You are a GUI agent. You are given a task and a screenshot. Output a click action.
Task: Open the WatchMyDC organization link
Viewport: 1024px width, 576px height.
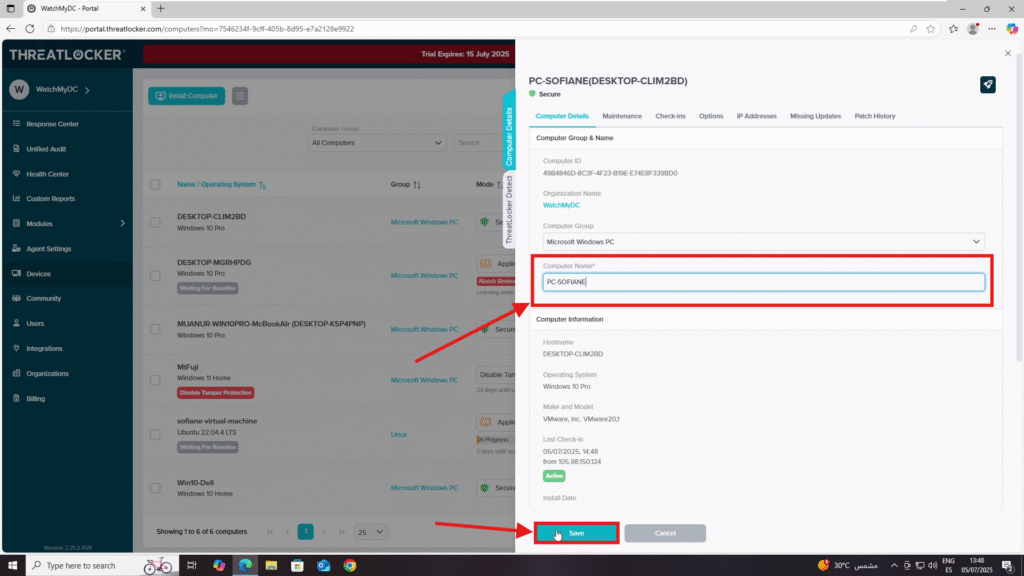(x=561, y=205)
